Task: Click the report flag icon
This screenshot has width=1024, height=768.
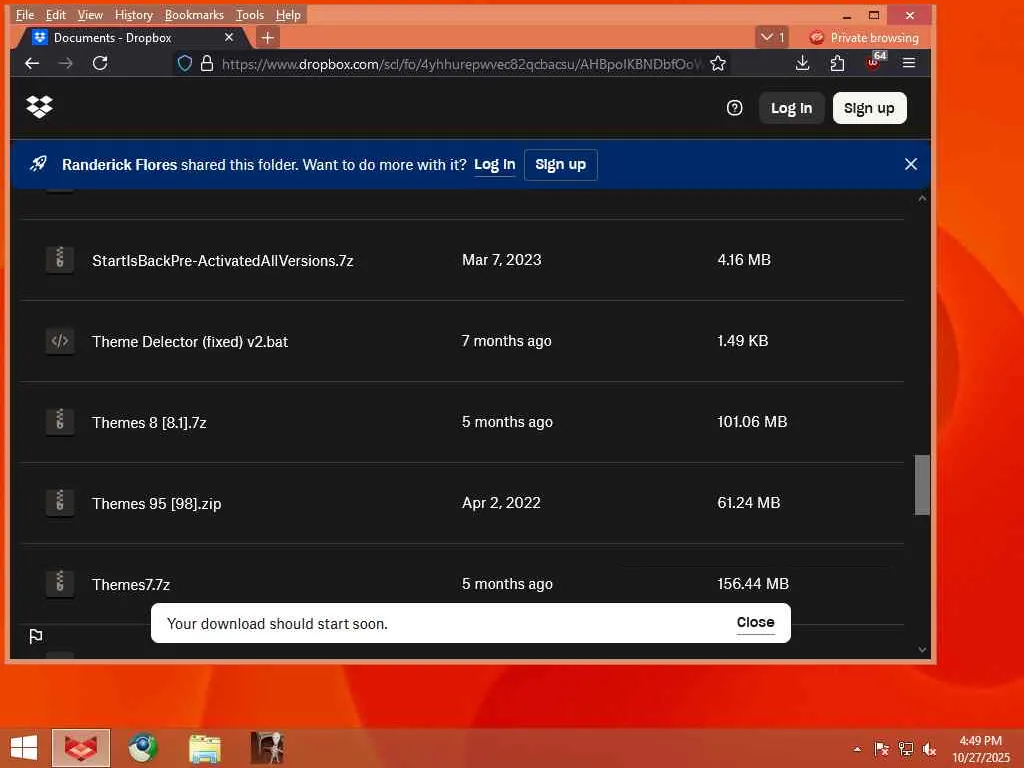Action: point(36,635)
